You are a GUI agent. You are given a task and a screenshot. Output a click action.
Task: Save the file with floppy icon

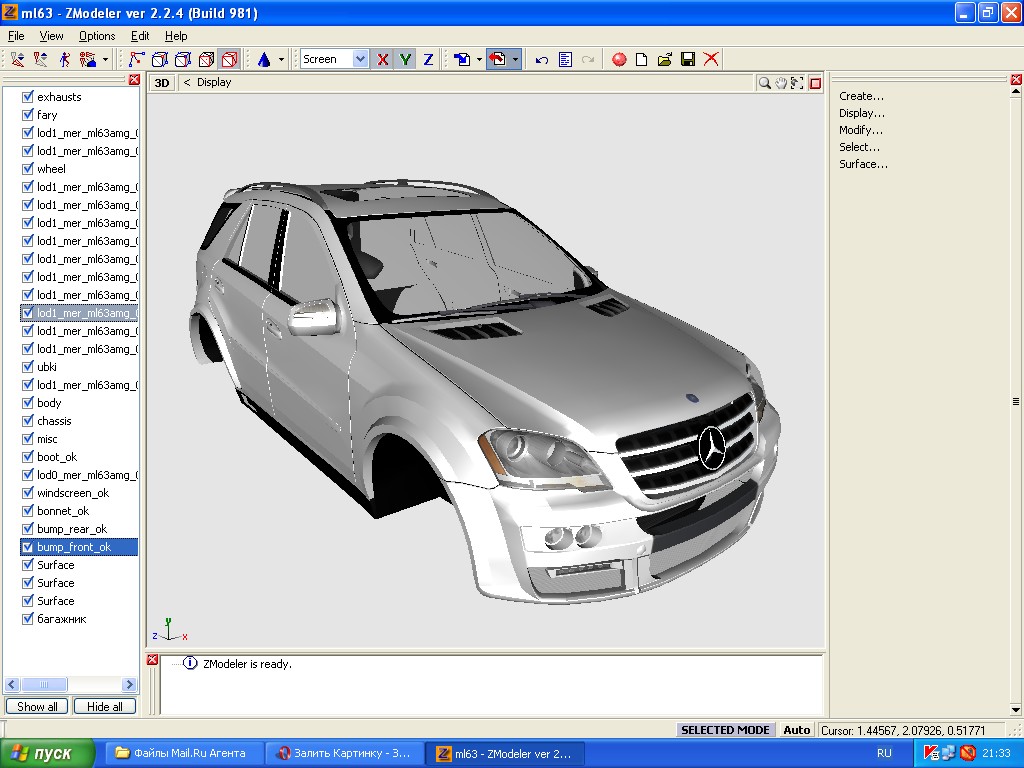[688, 59]
